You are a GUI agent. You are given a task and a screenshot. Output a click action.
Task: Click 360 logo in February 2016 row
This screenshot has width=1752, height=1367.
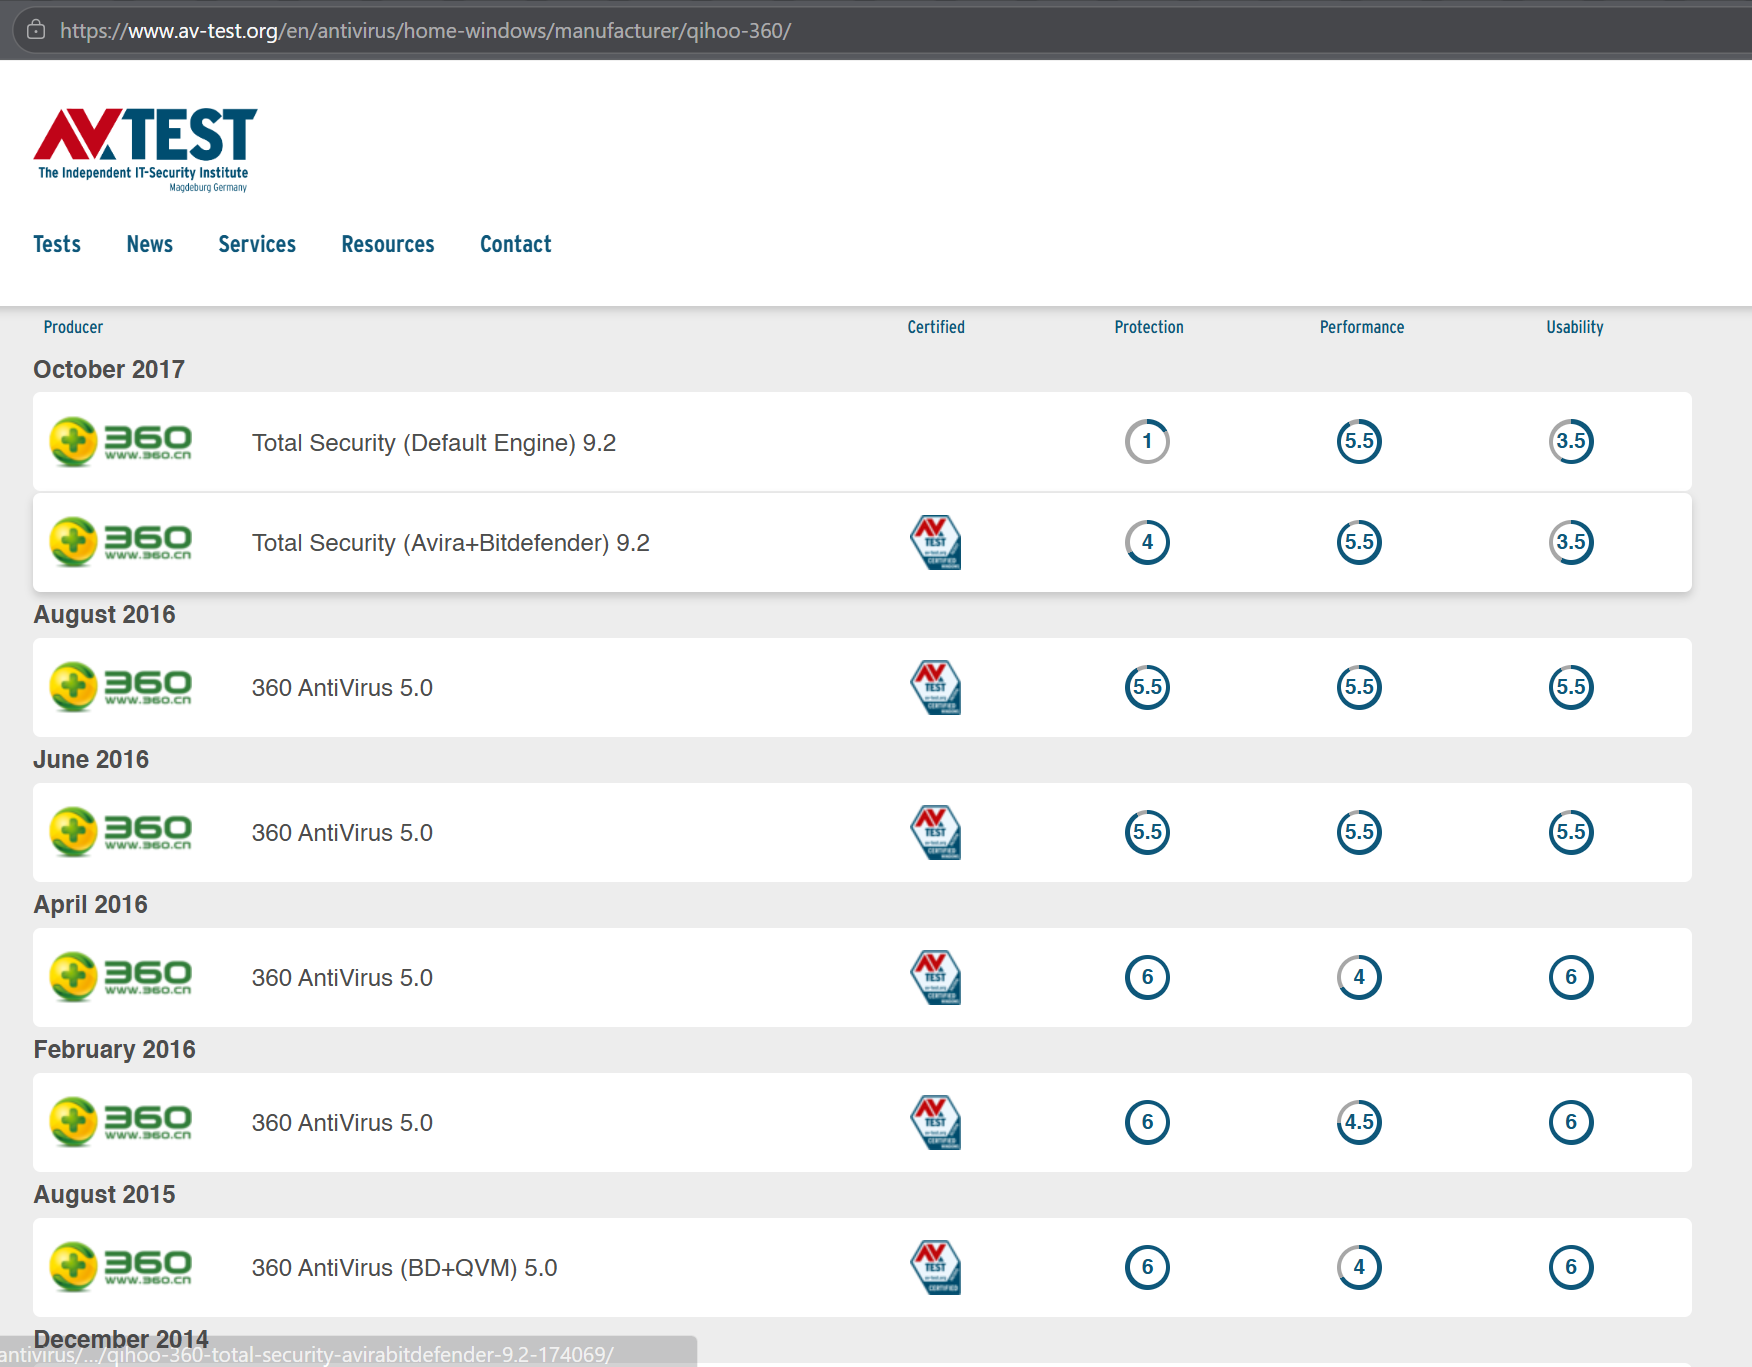coord(121,1122)
